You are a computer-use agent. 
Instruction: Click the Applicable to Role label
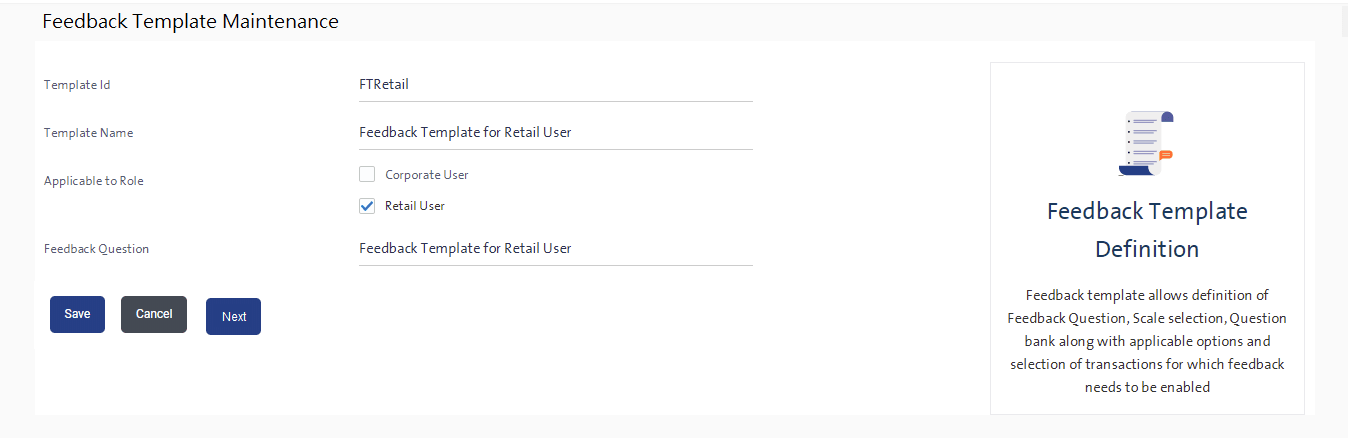[94, 181]
